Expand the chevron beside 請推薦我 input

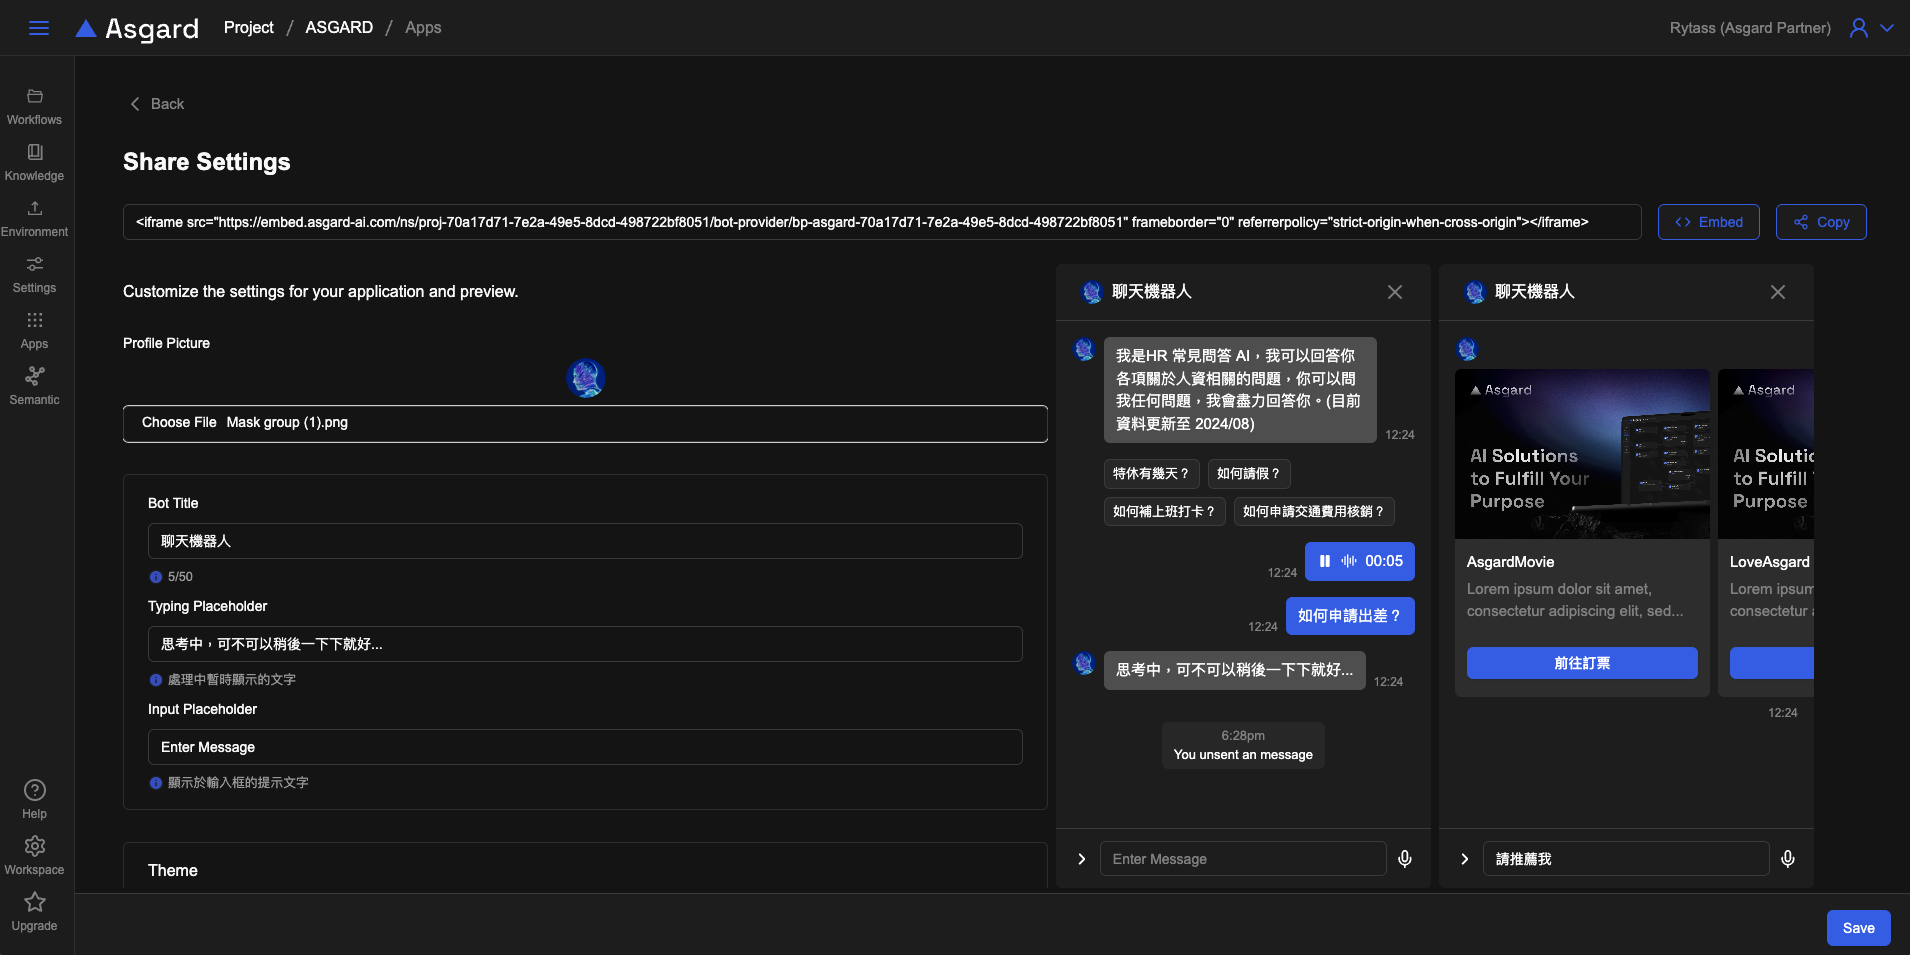[1465, 859]
